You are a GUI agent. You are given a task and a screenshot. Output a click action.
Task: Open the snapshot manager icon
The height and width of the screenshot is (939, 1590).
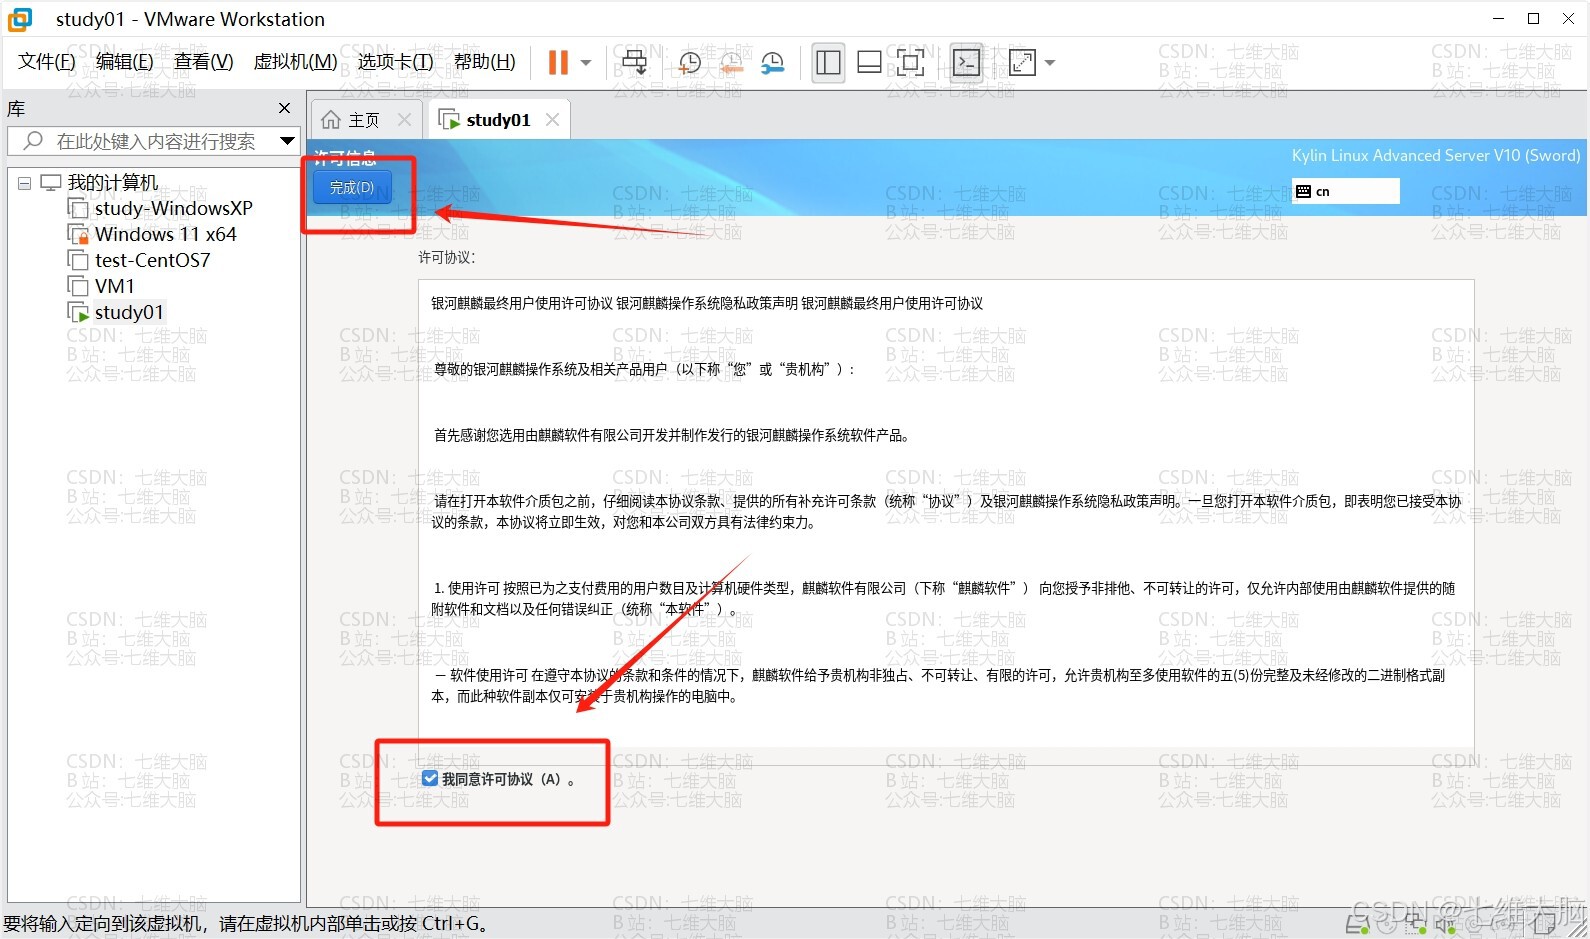(773, 62)
